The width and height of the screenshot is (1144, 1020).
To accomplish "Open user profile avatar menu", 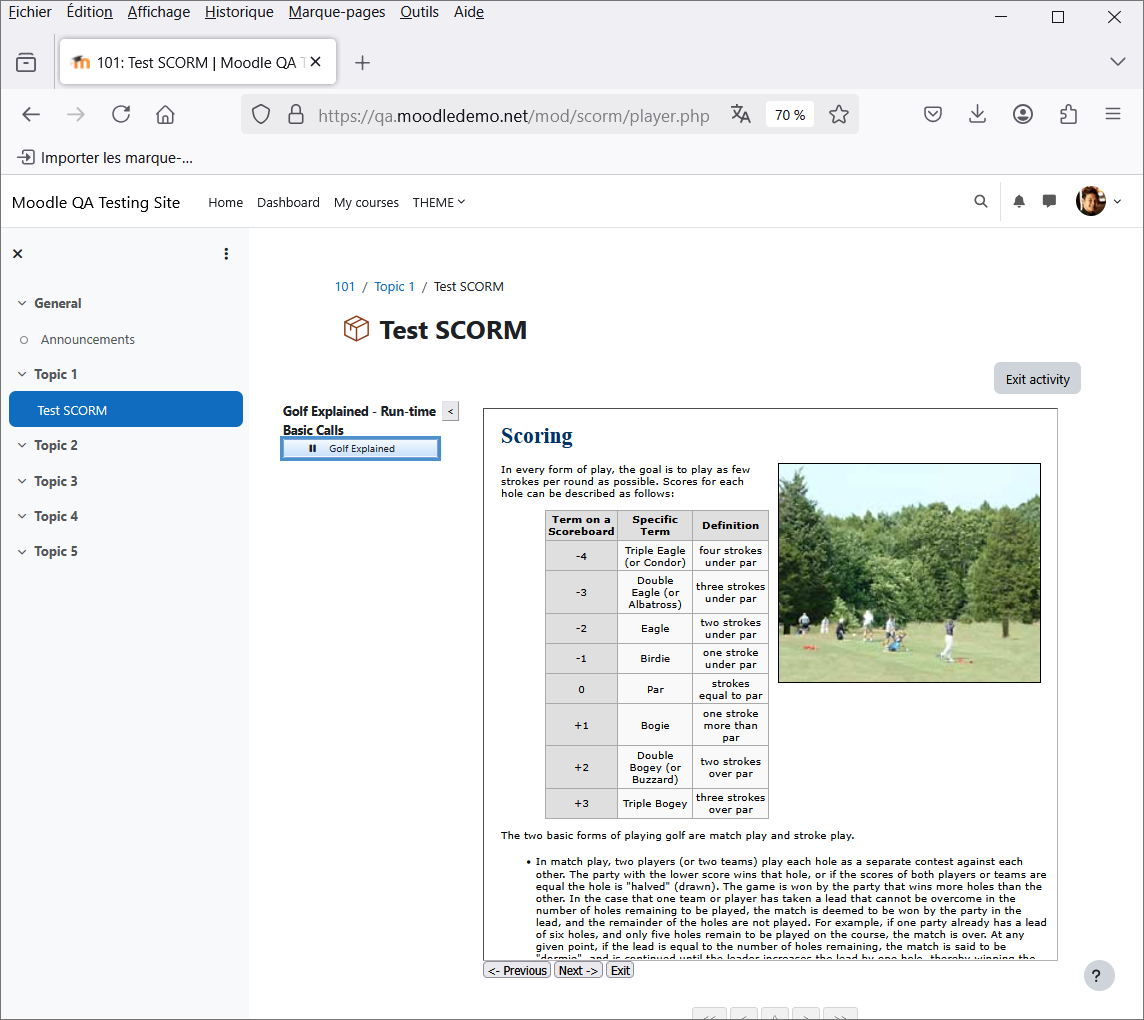I will [x=1098, y=201].
